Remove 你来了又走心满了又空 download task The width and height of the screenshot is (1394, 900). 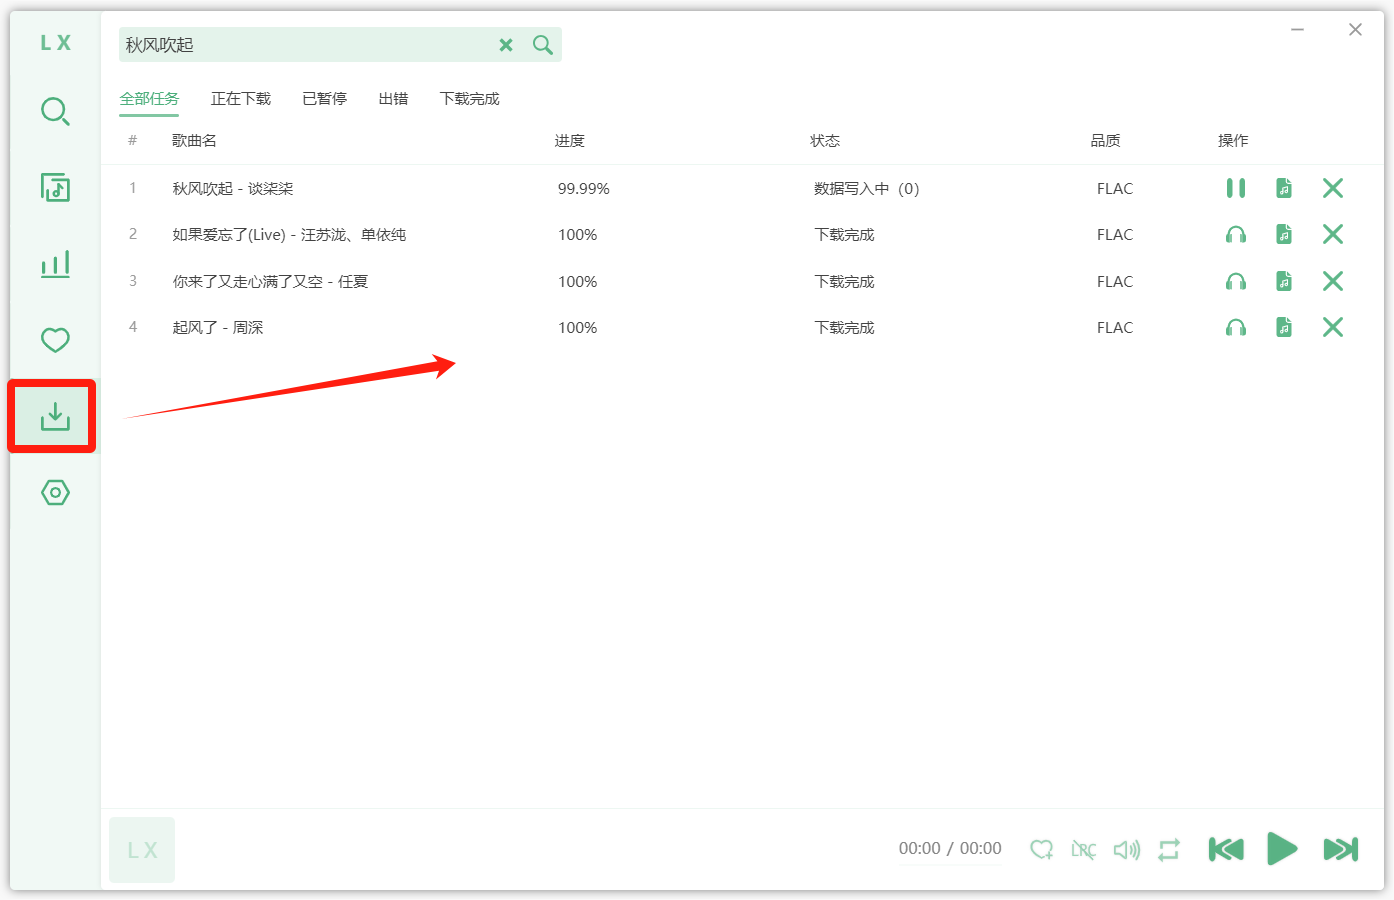pos(1332,281)
